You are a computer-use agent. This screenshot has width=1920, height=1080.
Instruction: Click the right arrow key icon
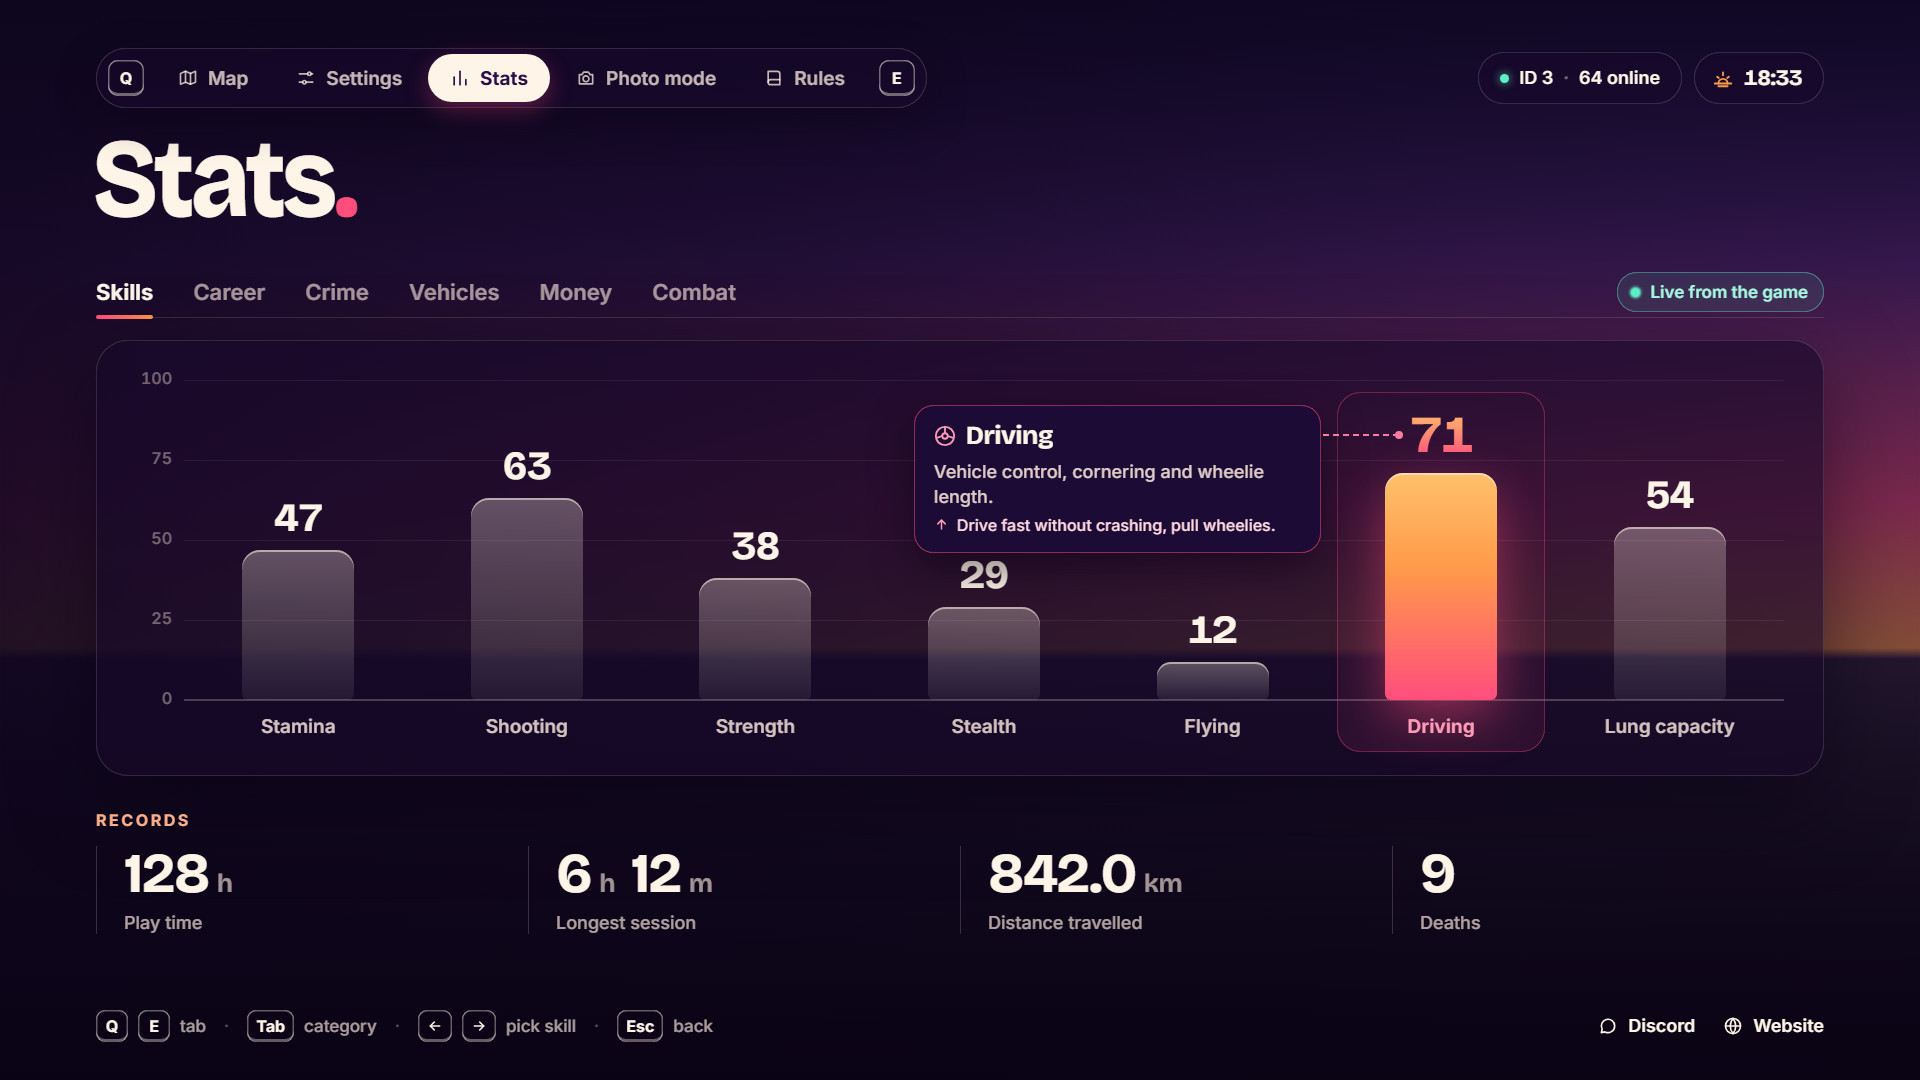[x=479, y=1026]
